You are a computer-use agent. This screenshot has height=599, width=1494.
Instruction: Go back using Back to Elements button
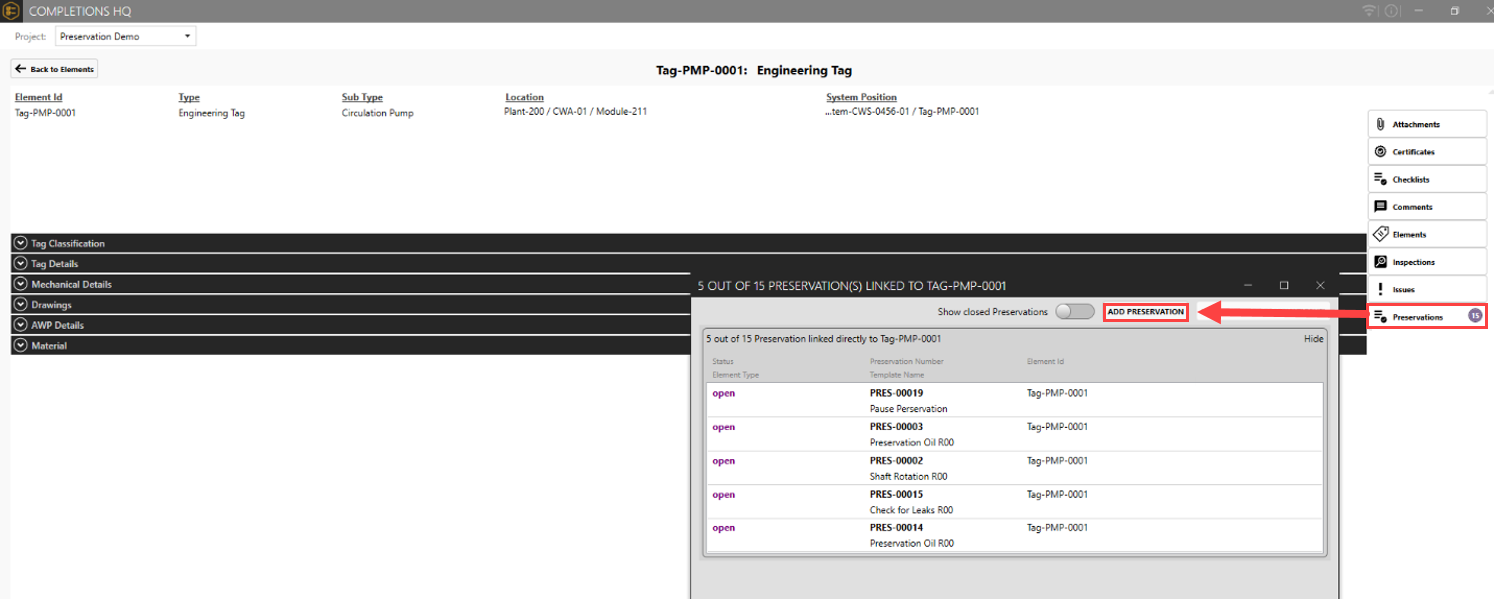pyautogui.click(x=54, y=69)
